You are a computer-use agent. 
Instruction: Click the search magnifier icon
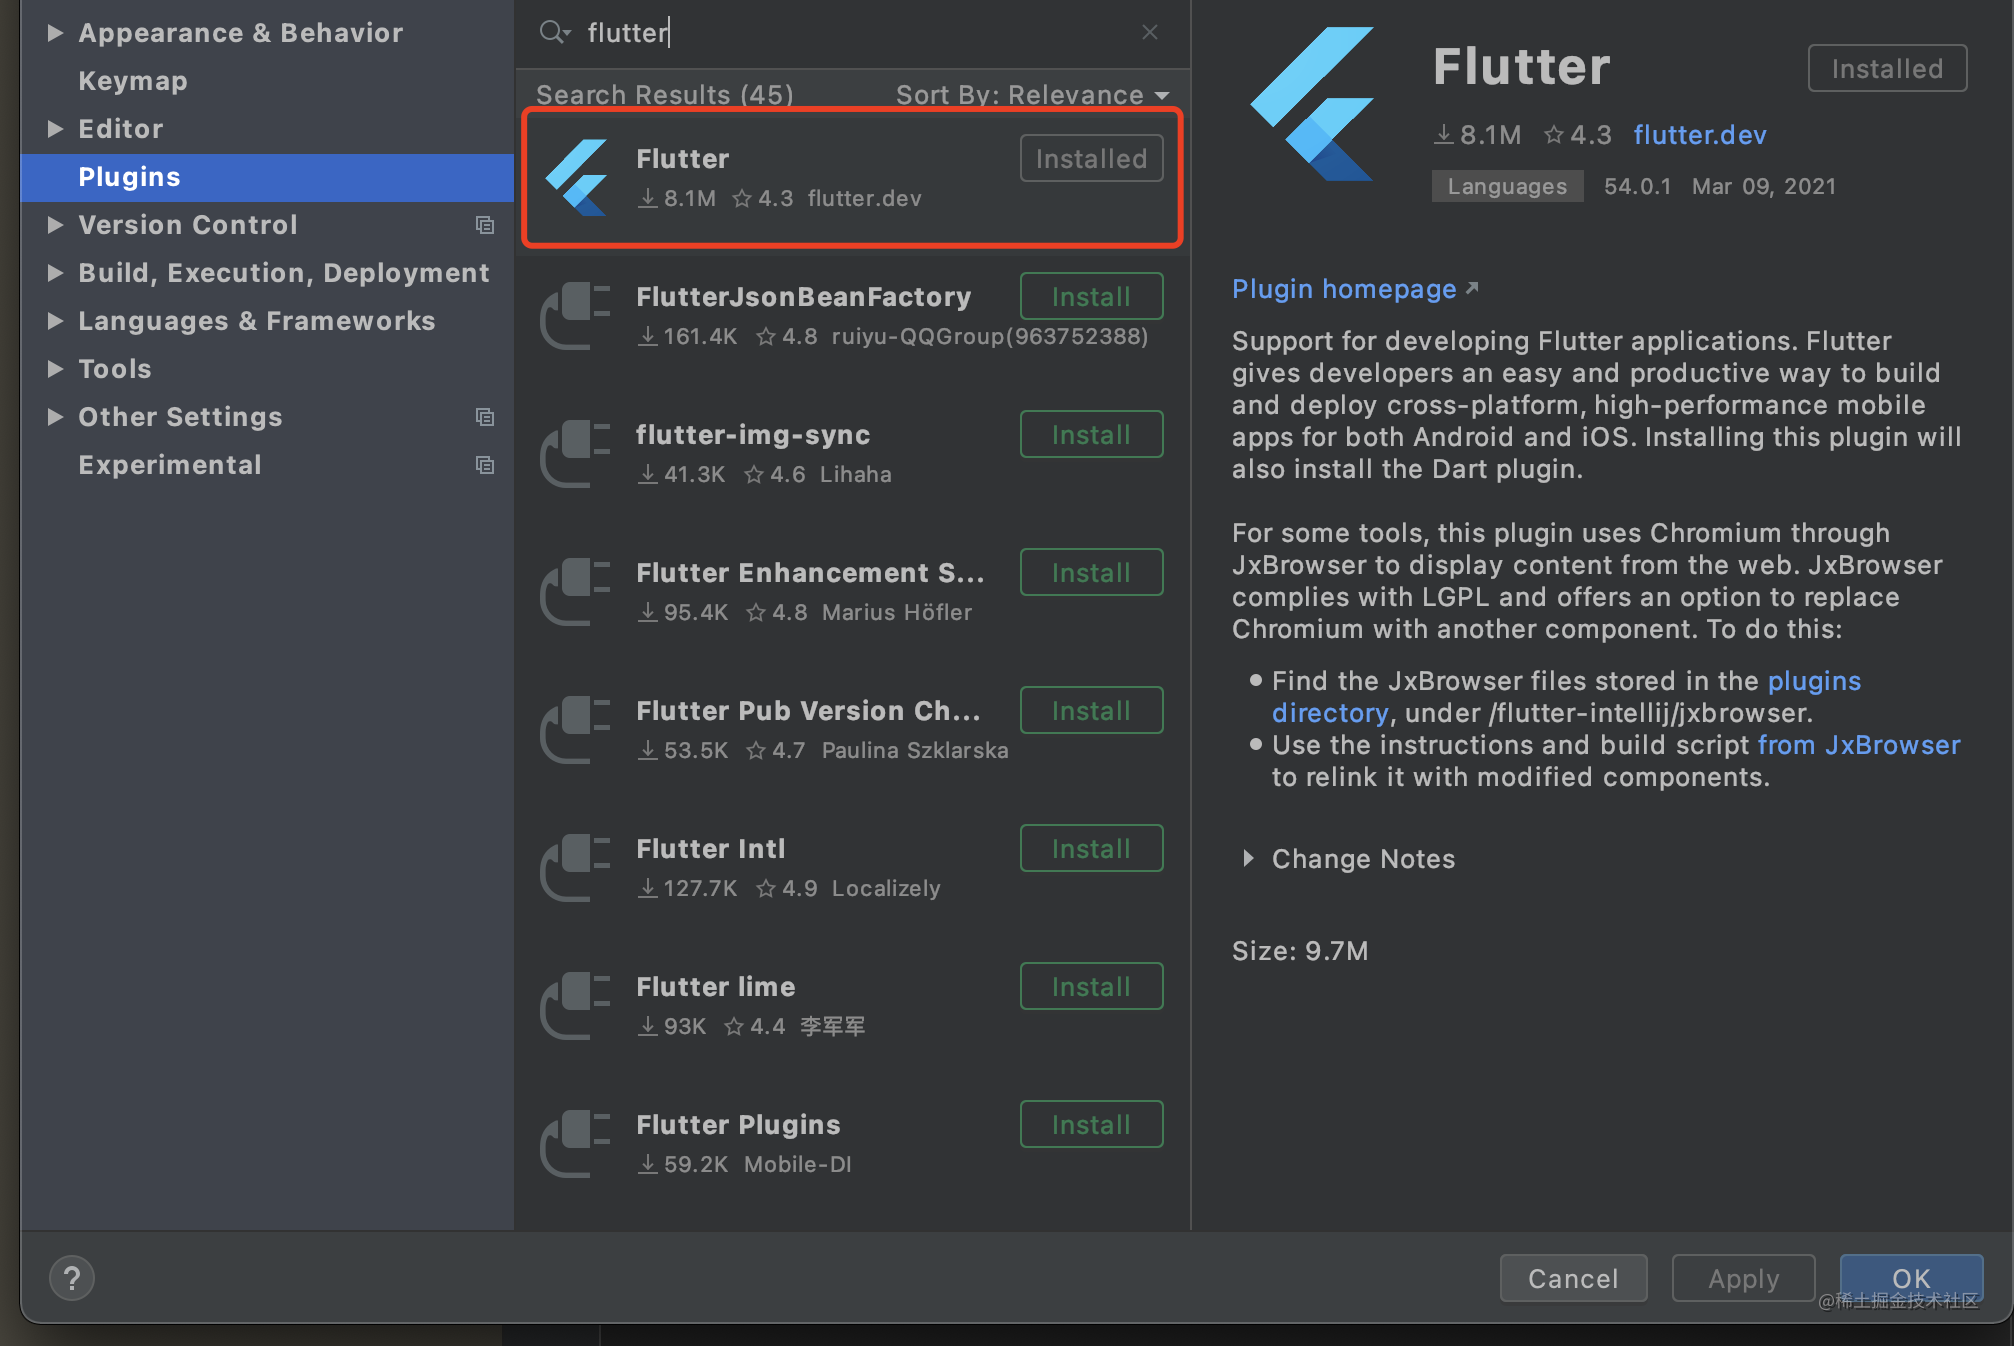pos(554,32)
